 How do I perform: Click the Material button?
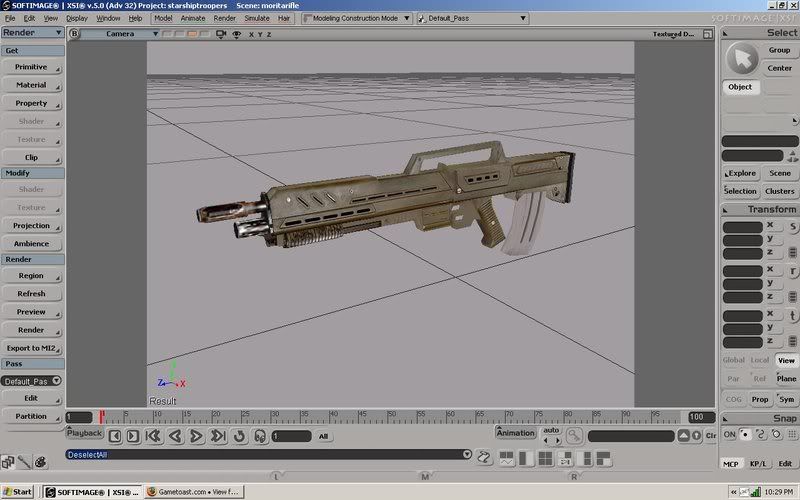pos(32,85)
